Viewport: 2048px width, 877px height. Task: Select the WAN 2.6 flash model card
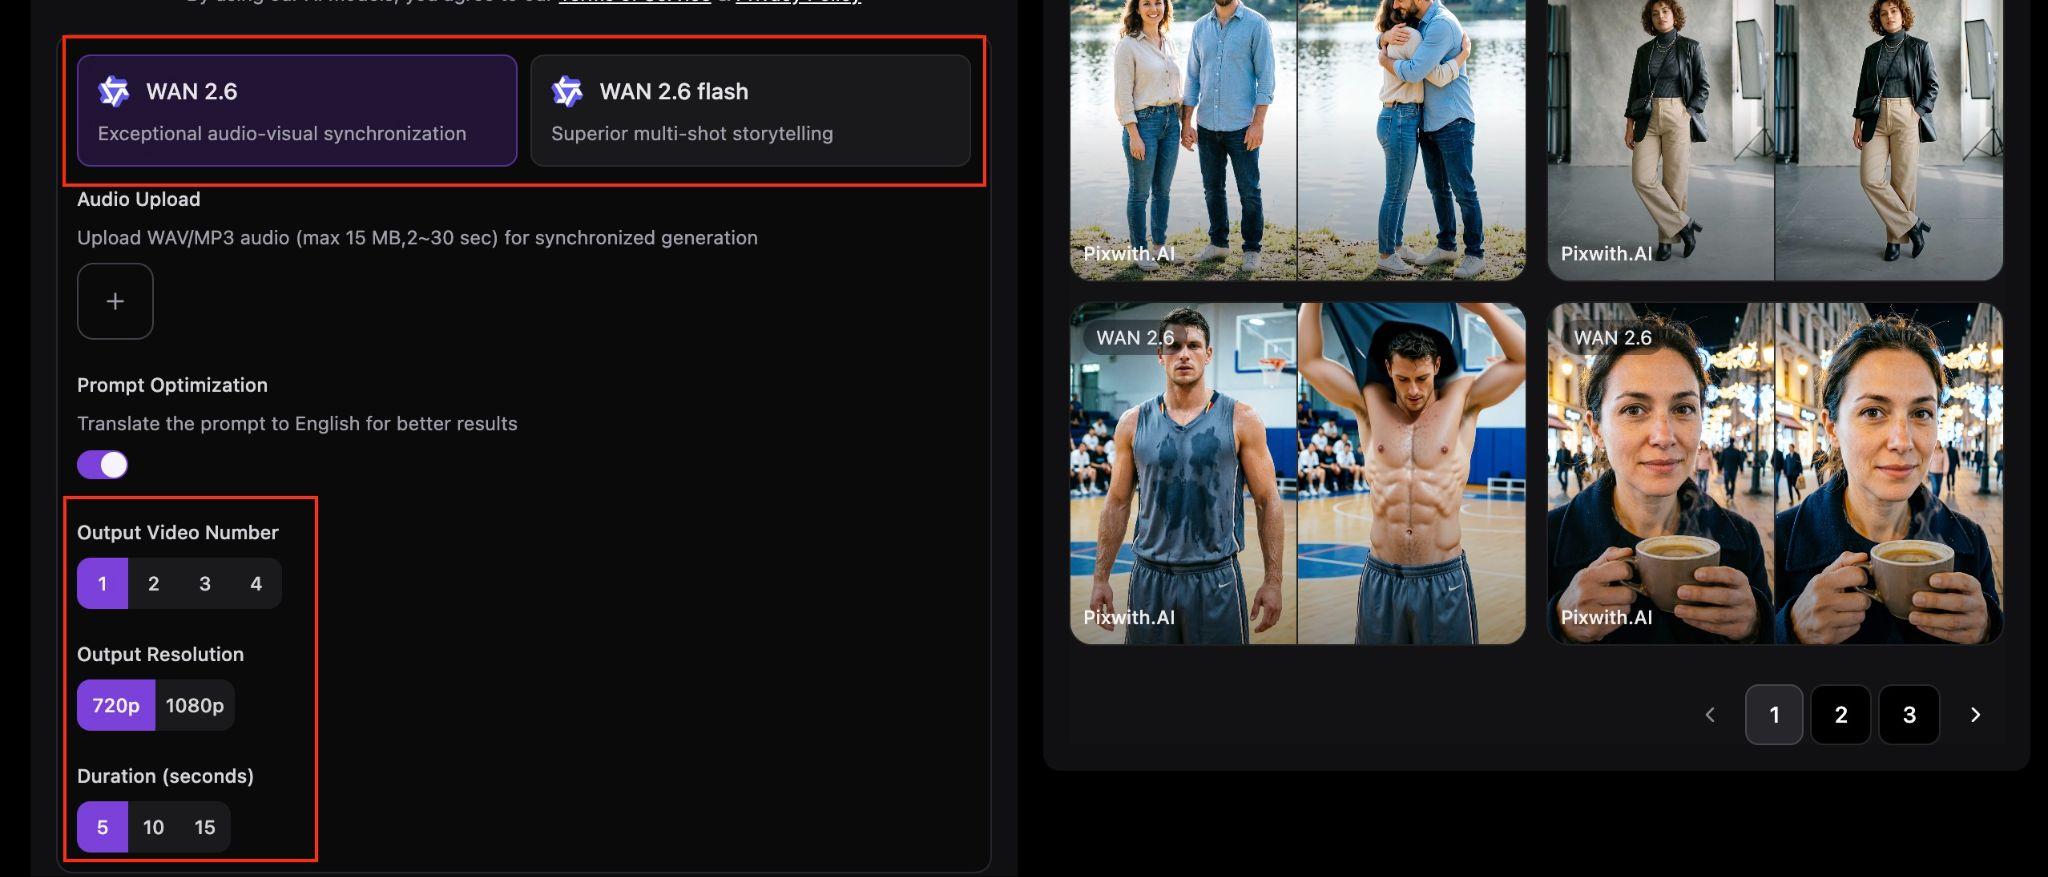[x=750, y=110]
